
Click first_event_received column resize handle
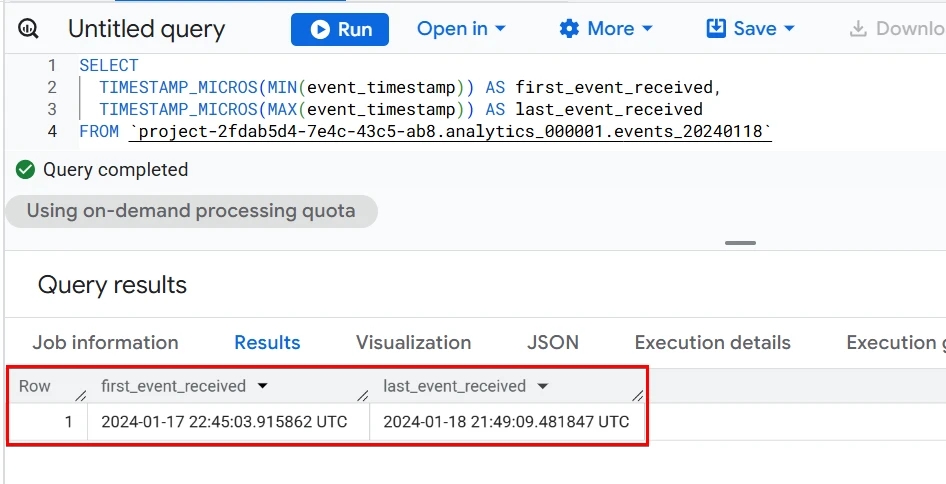click(x=363, y=396)
